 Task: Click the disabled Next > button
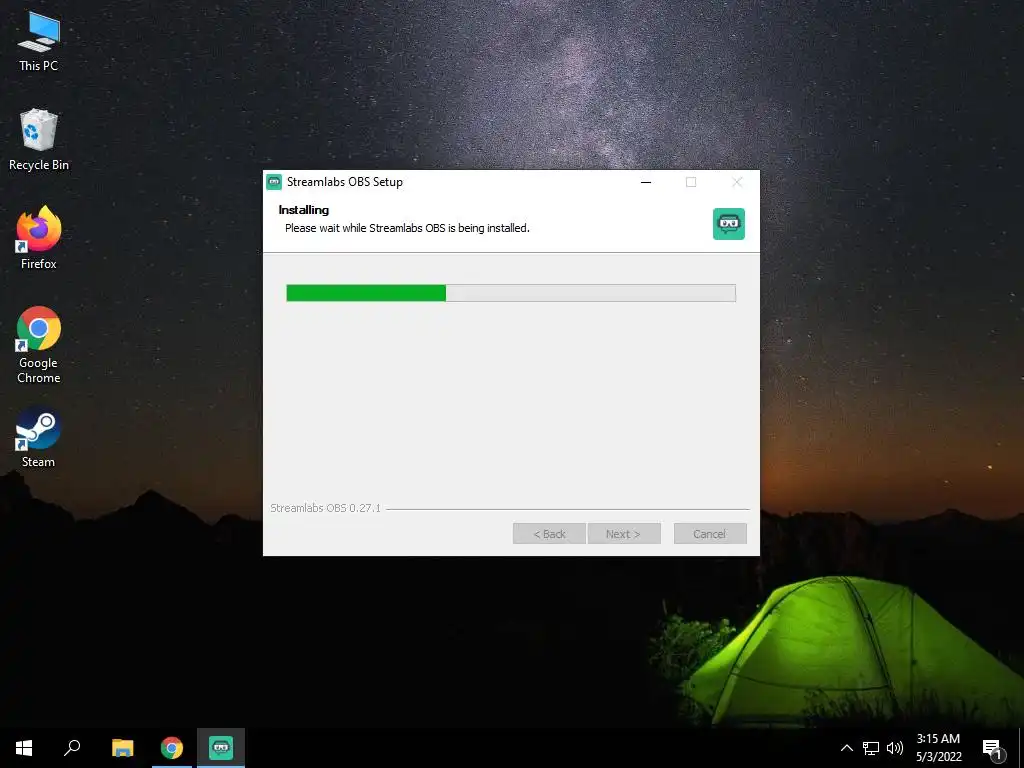tap(624, 534)
